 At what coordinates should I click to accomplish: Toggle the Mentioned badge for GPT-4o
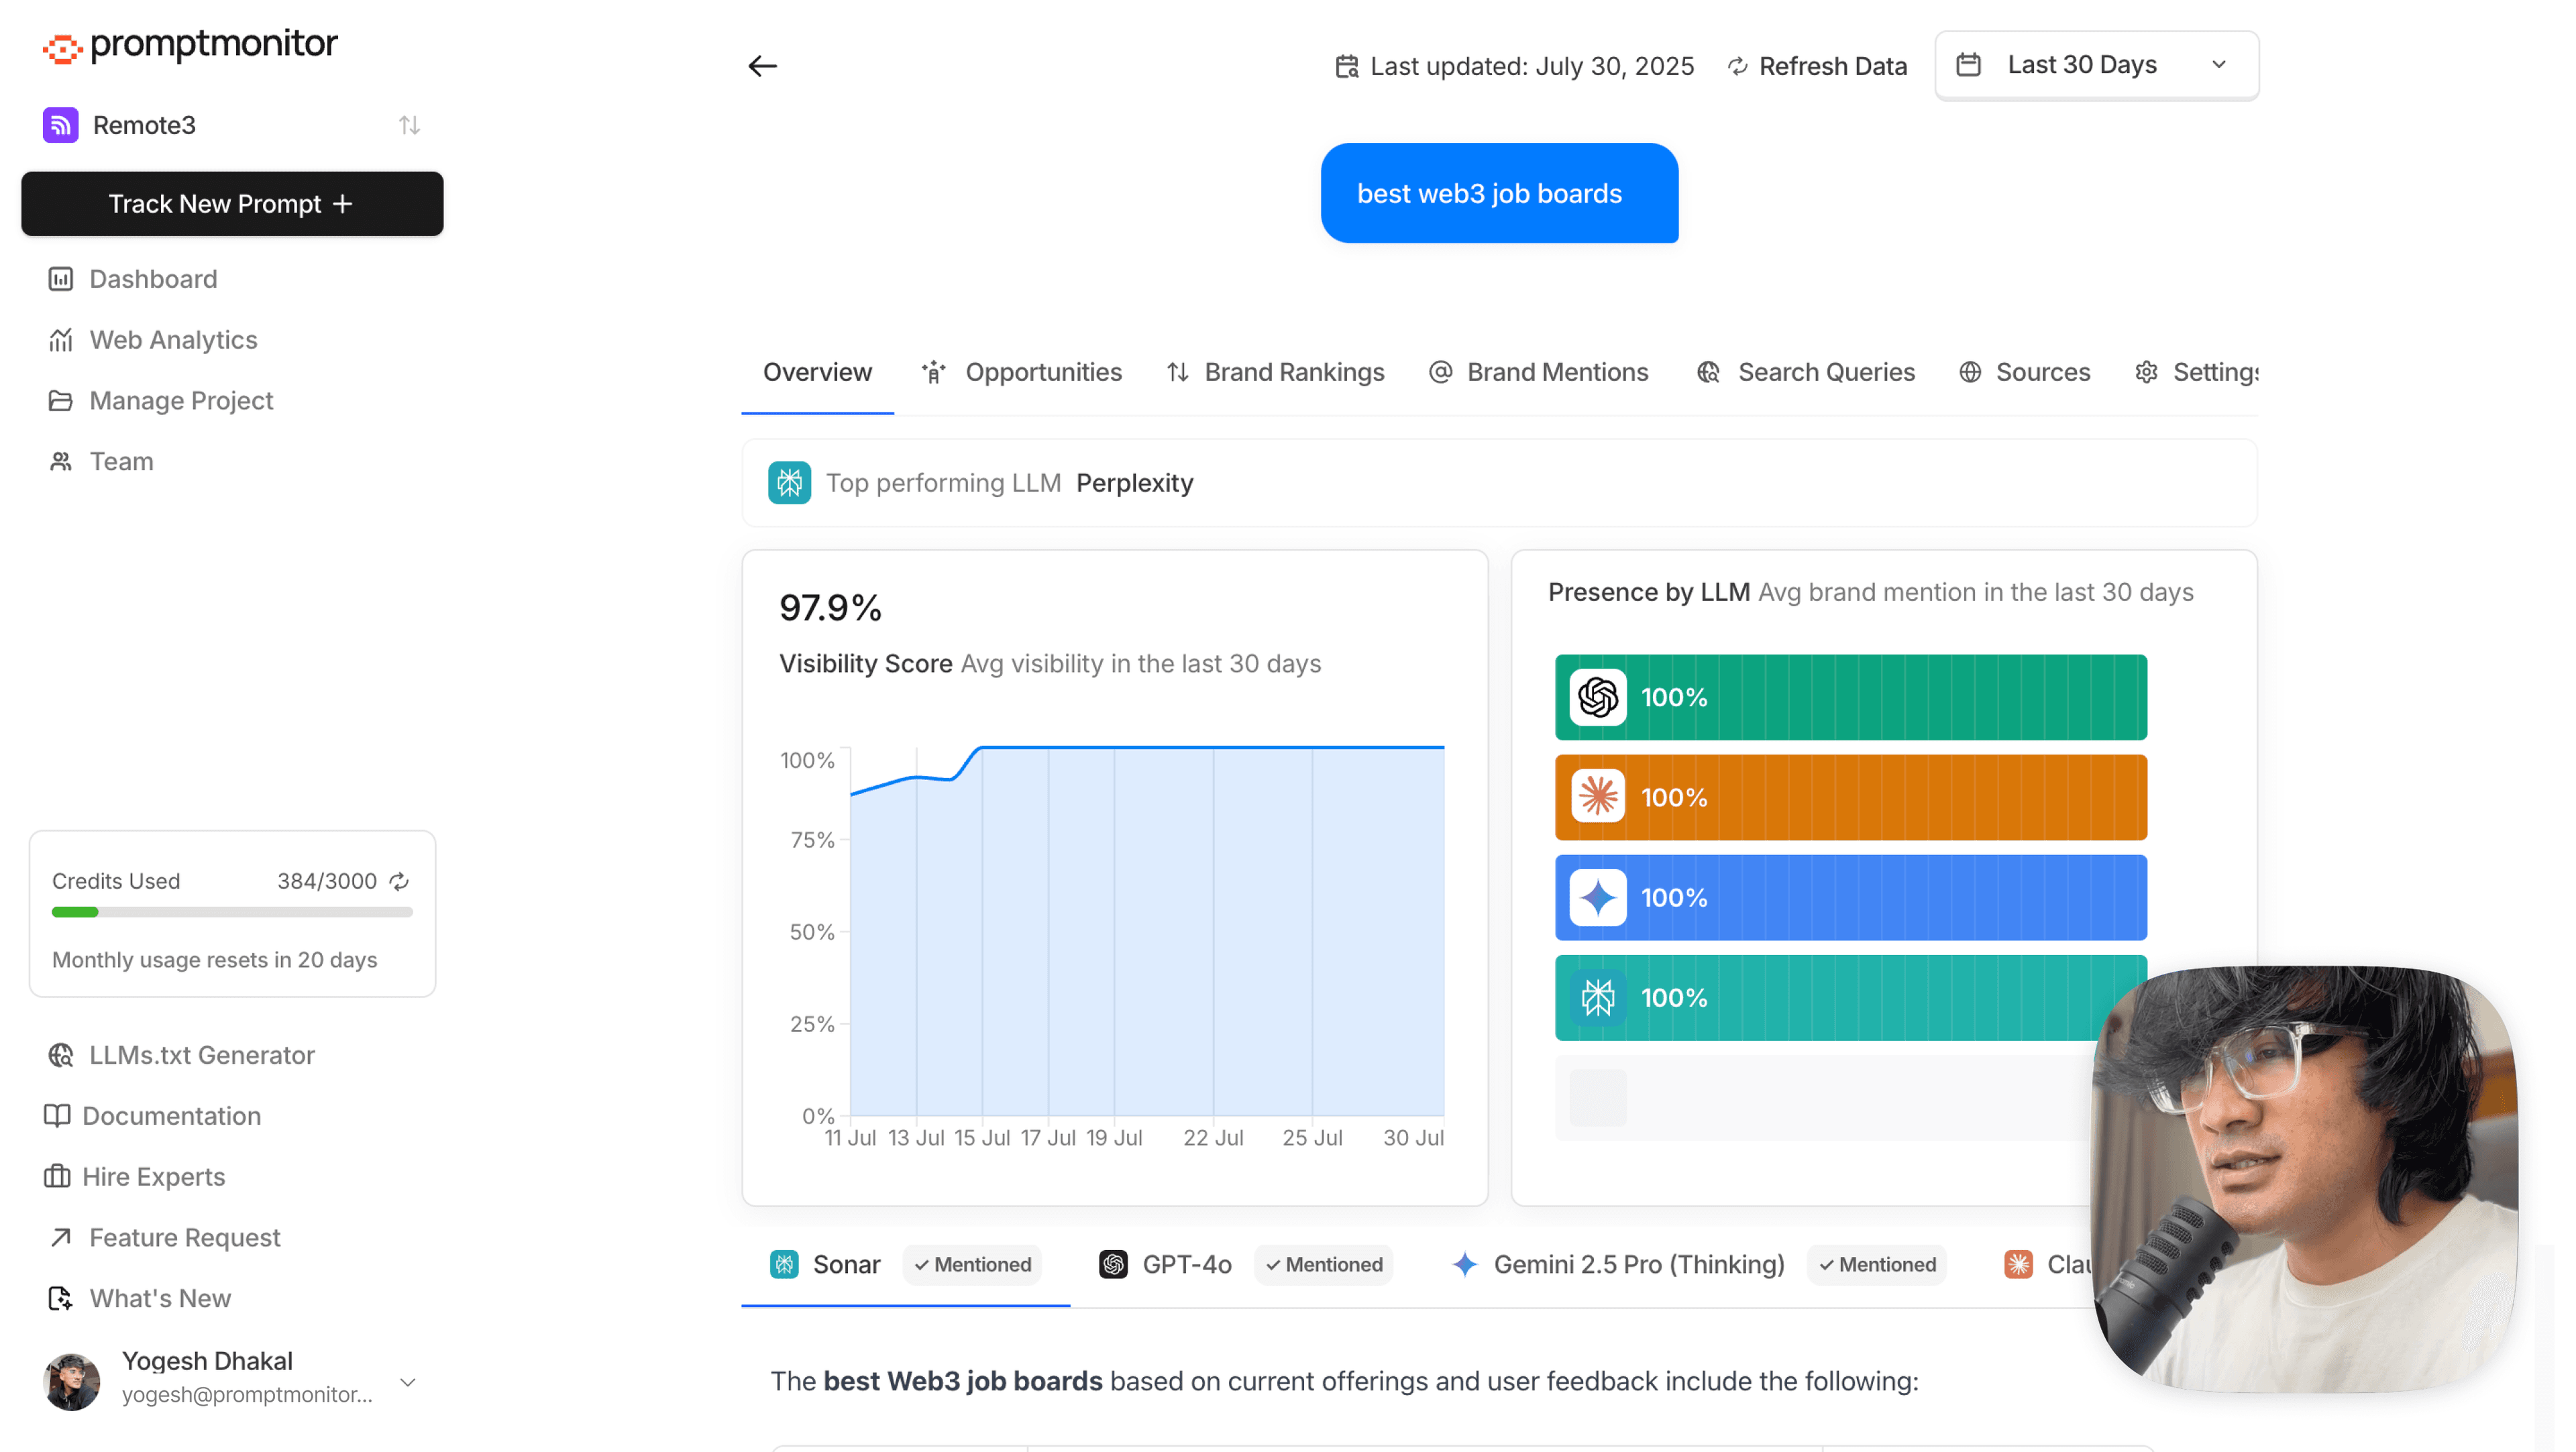1322,1264
